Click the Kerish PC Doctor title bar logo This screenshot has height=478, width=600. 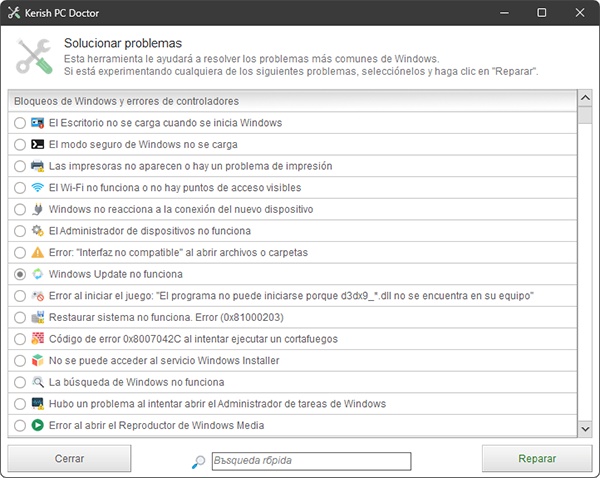[13, 13]
